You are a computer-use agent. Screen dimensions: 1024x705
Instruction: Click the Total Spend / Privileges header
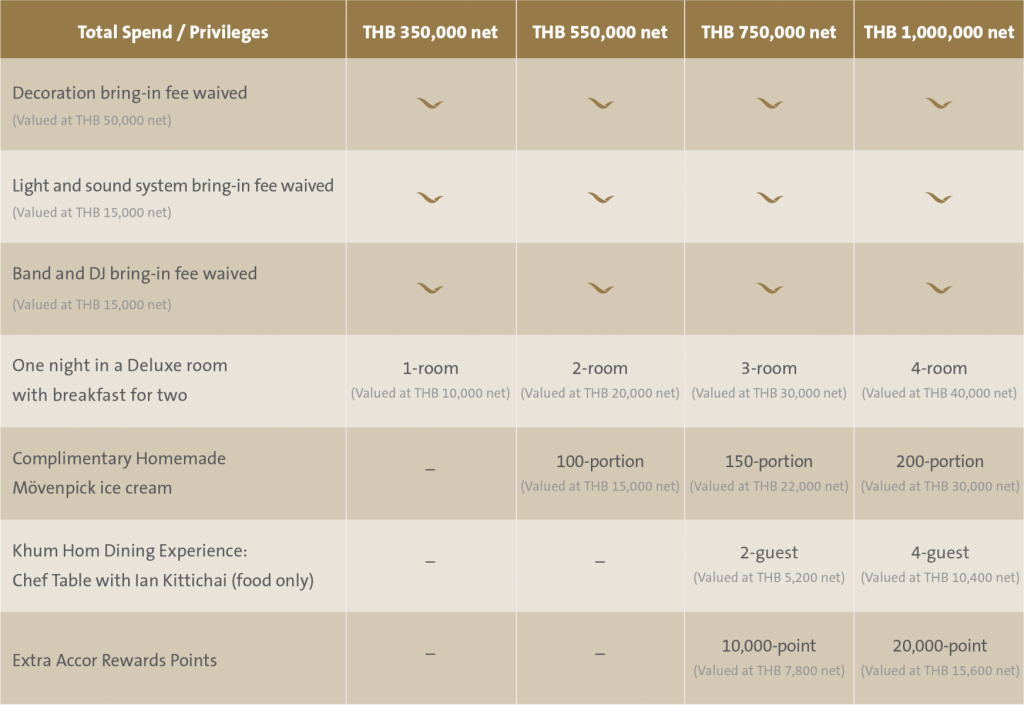(173, 32)
